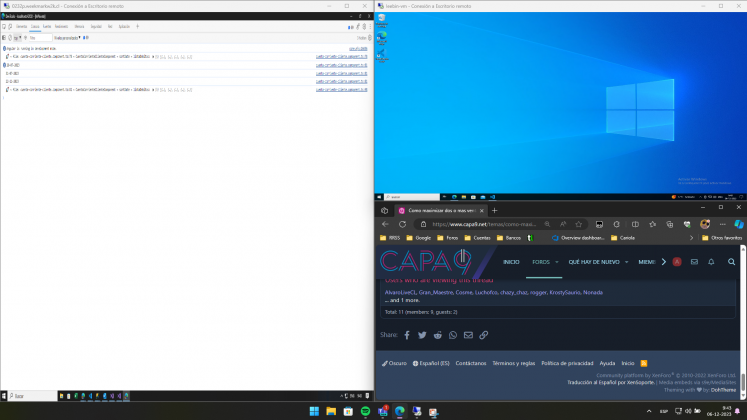Share thread via WhatsApp
The width and height of the screenshot is (747, 420).
coord(453,335)
